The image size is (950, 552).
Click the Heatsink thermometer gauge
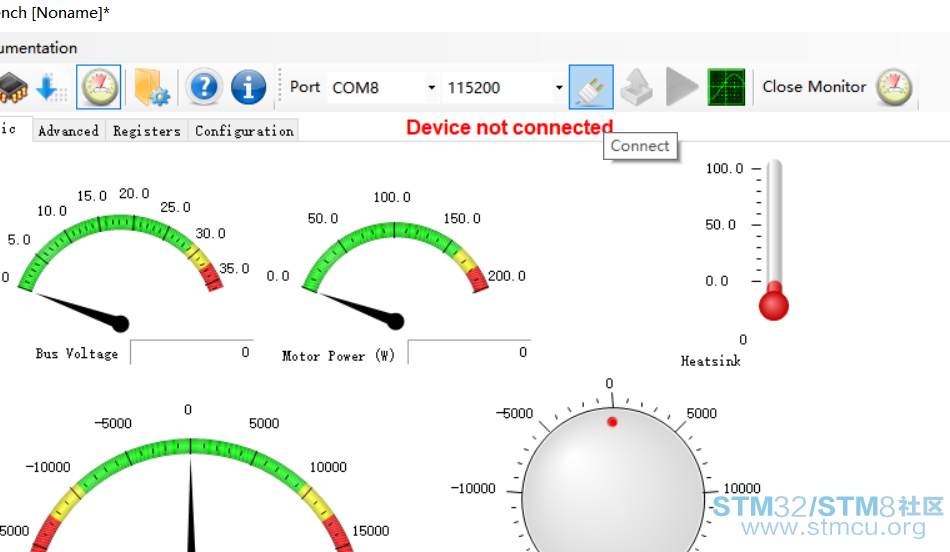(774, 240)
